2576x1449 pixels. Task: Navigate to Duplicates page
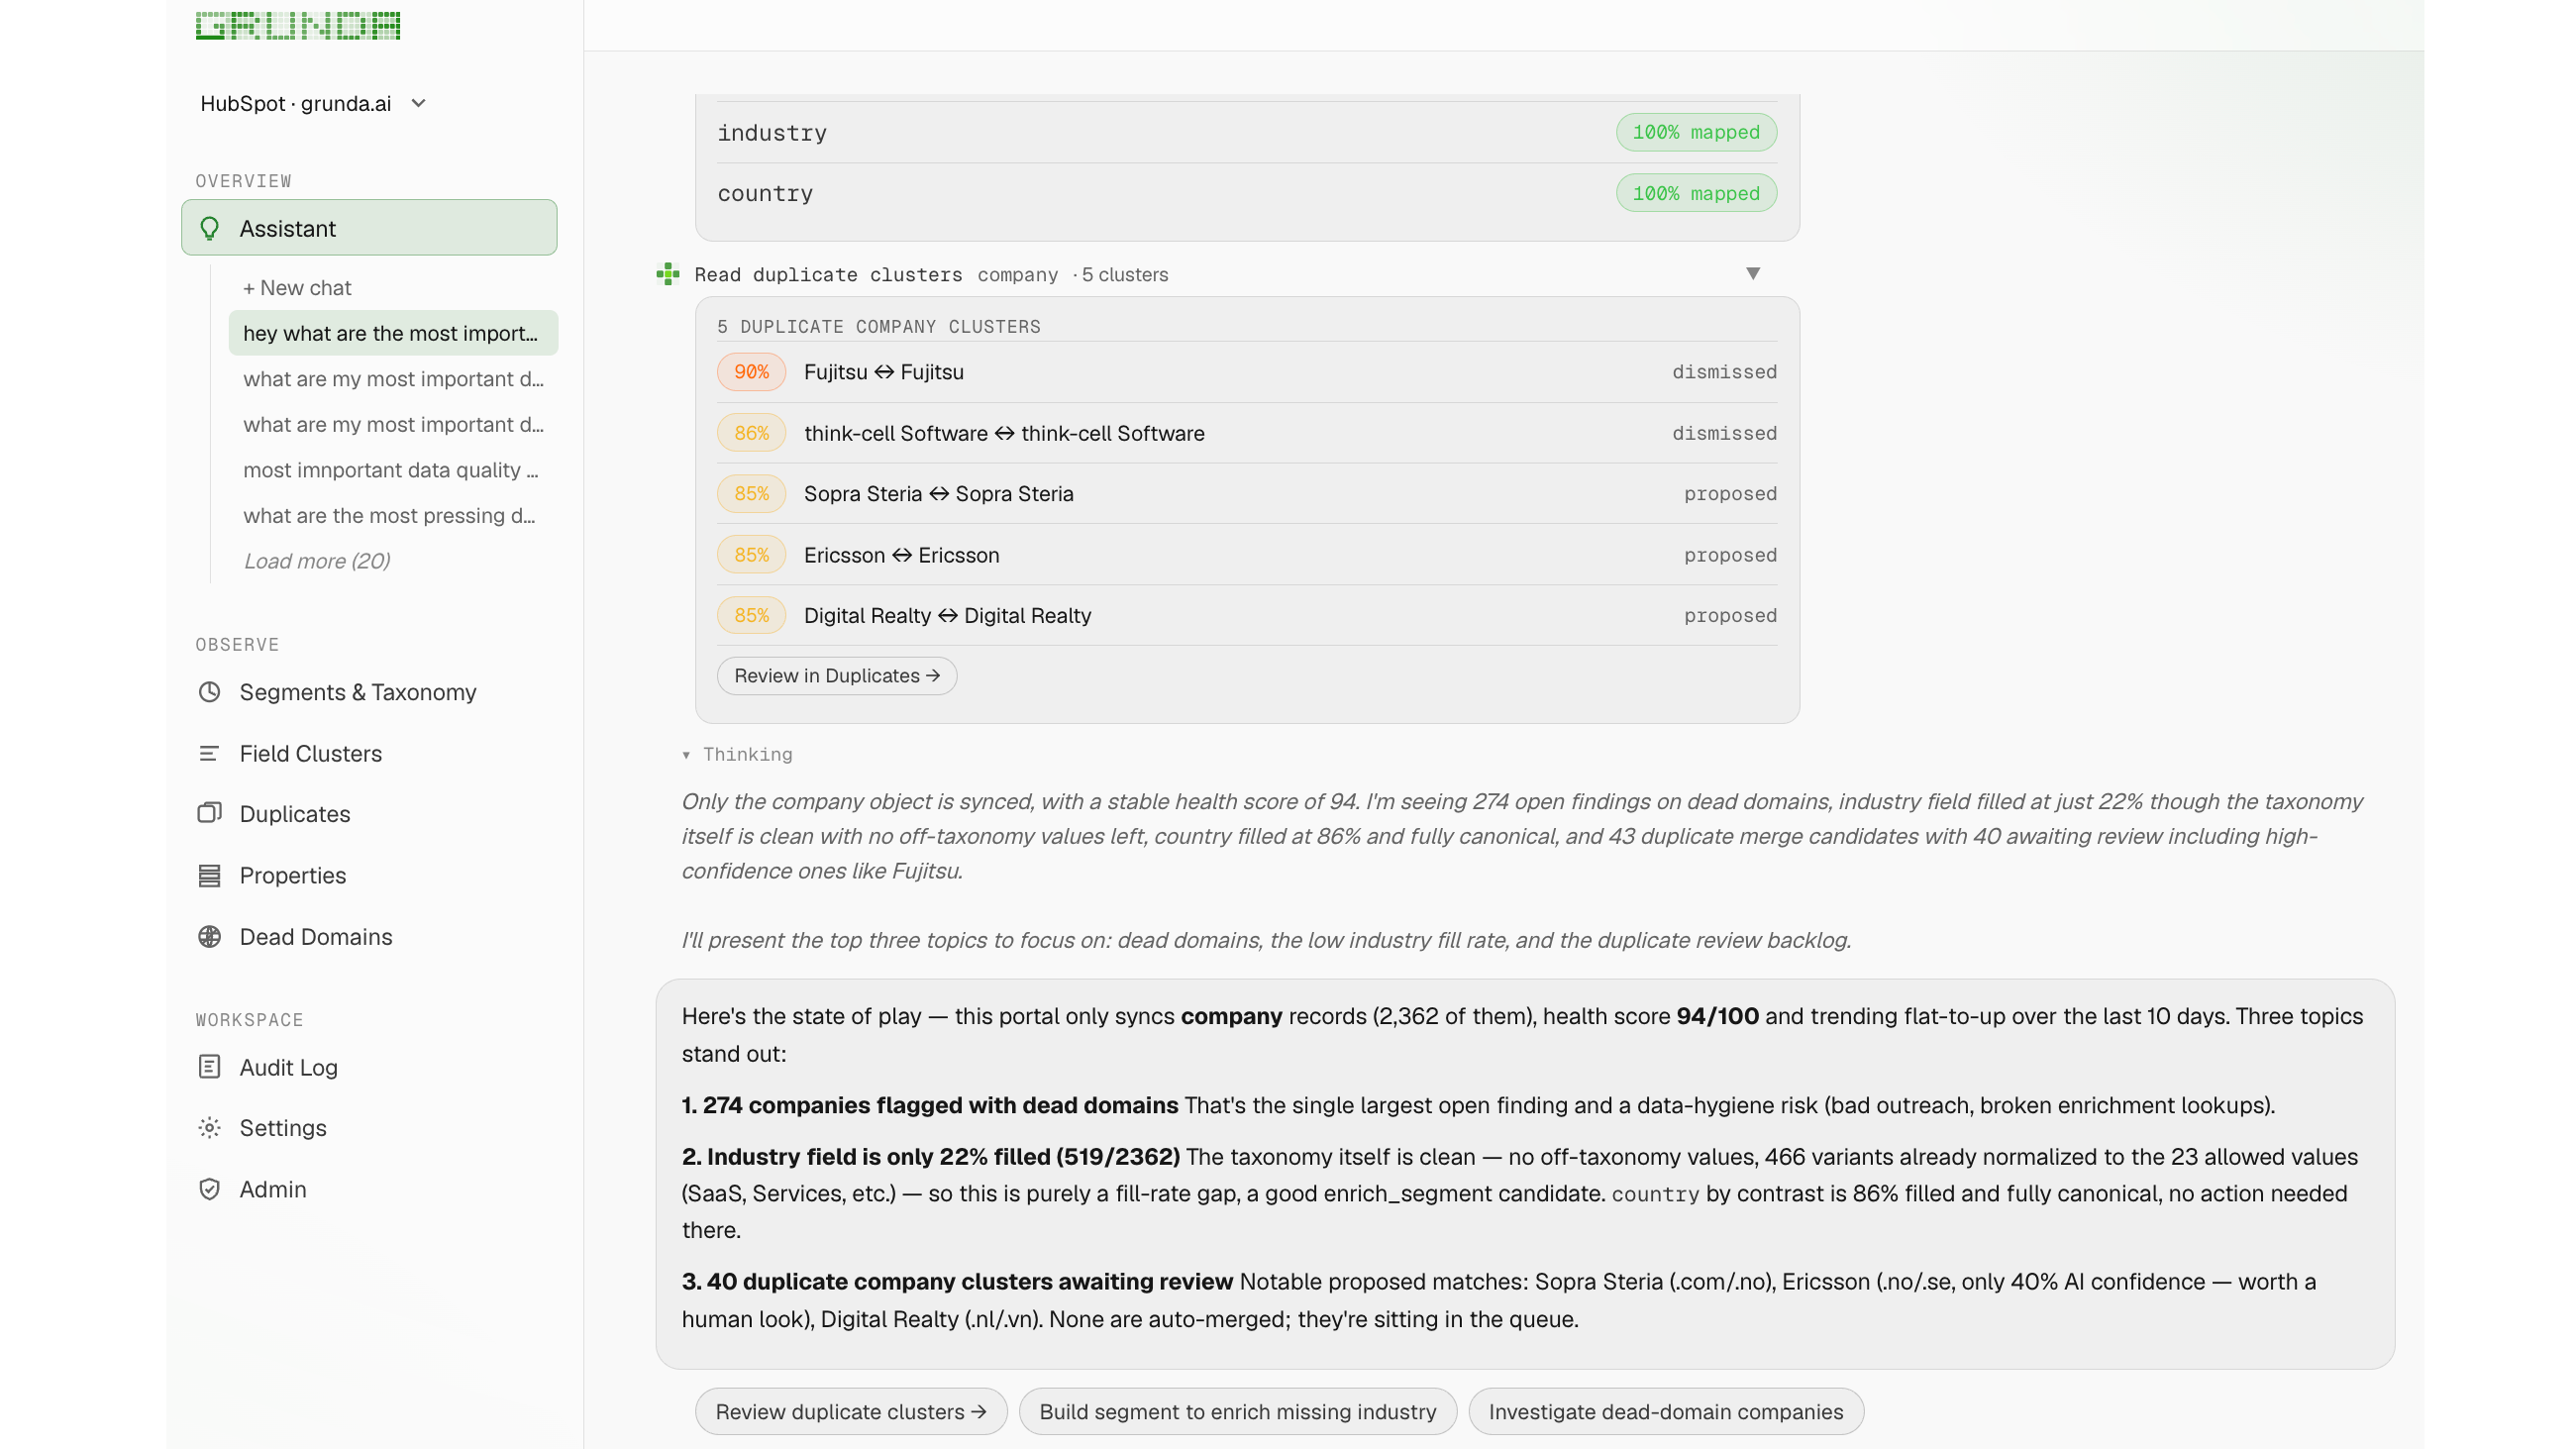click(369, 813)
